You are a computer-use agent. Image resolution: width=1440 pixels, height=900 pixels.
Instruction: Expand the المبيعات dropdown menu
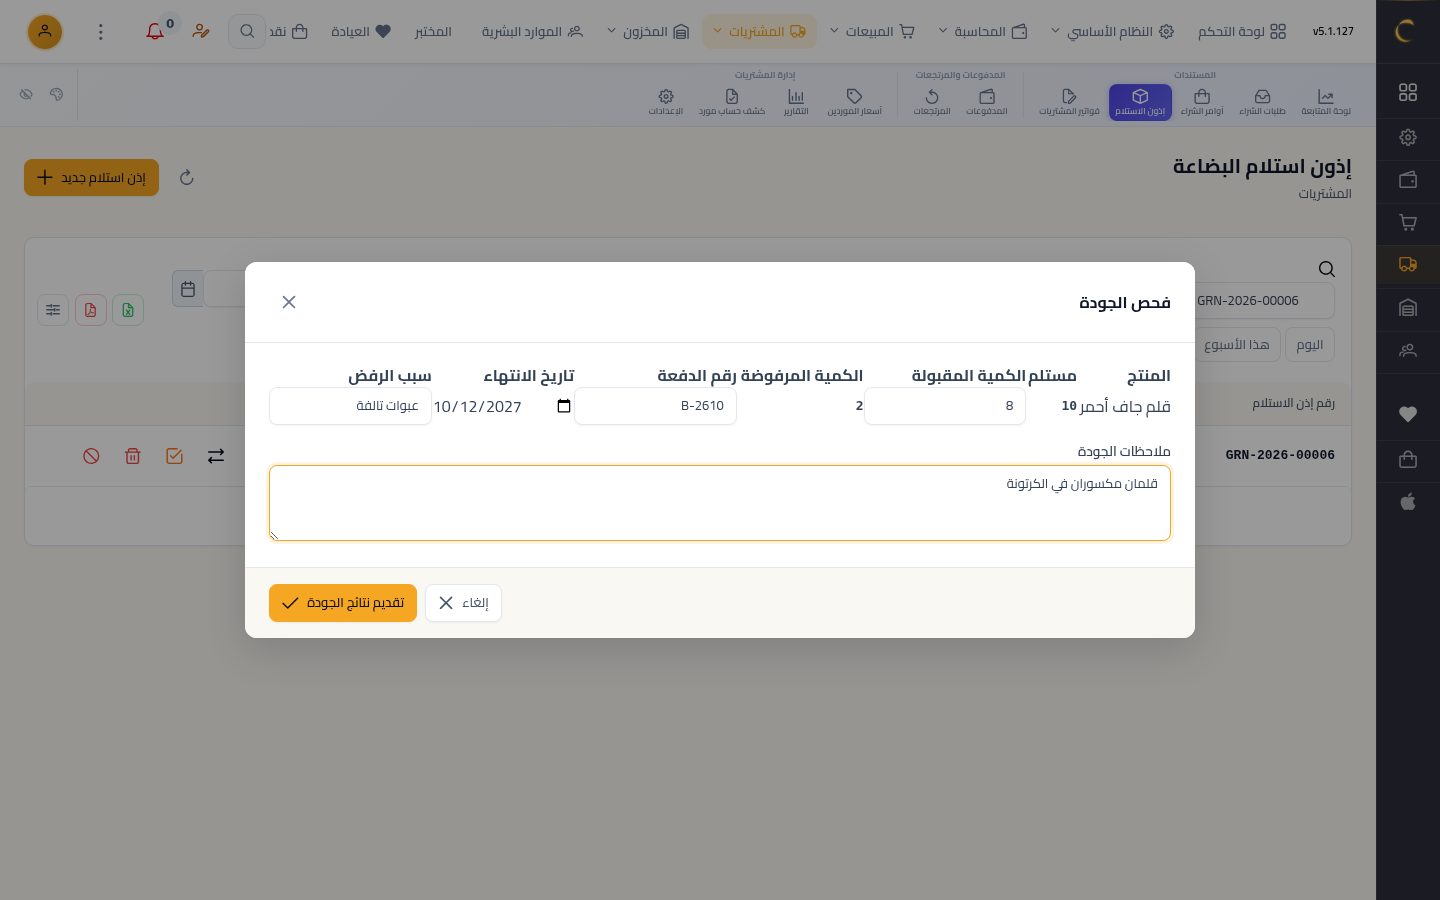[873, 32]
